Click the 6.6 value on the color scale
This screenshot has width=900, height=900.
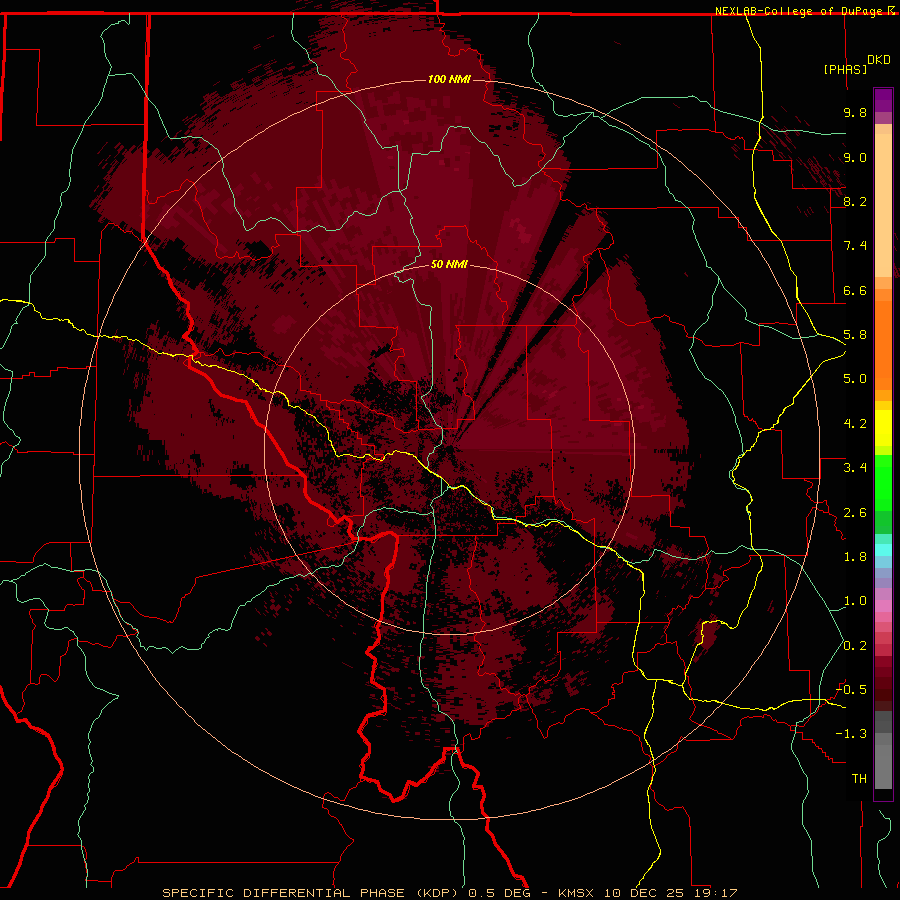point(855,290)
